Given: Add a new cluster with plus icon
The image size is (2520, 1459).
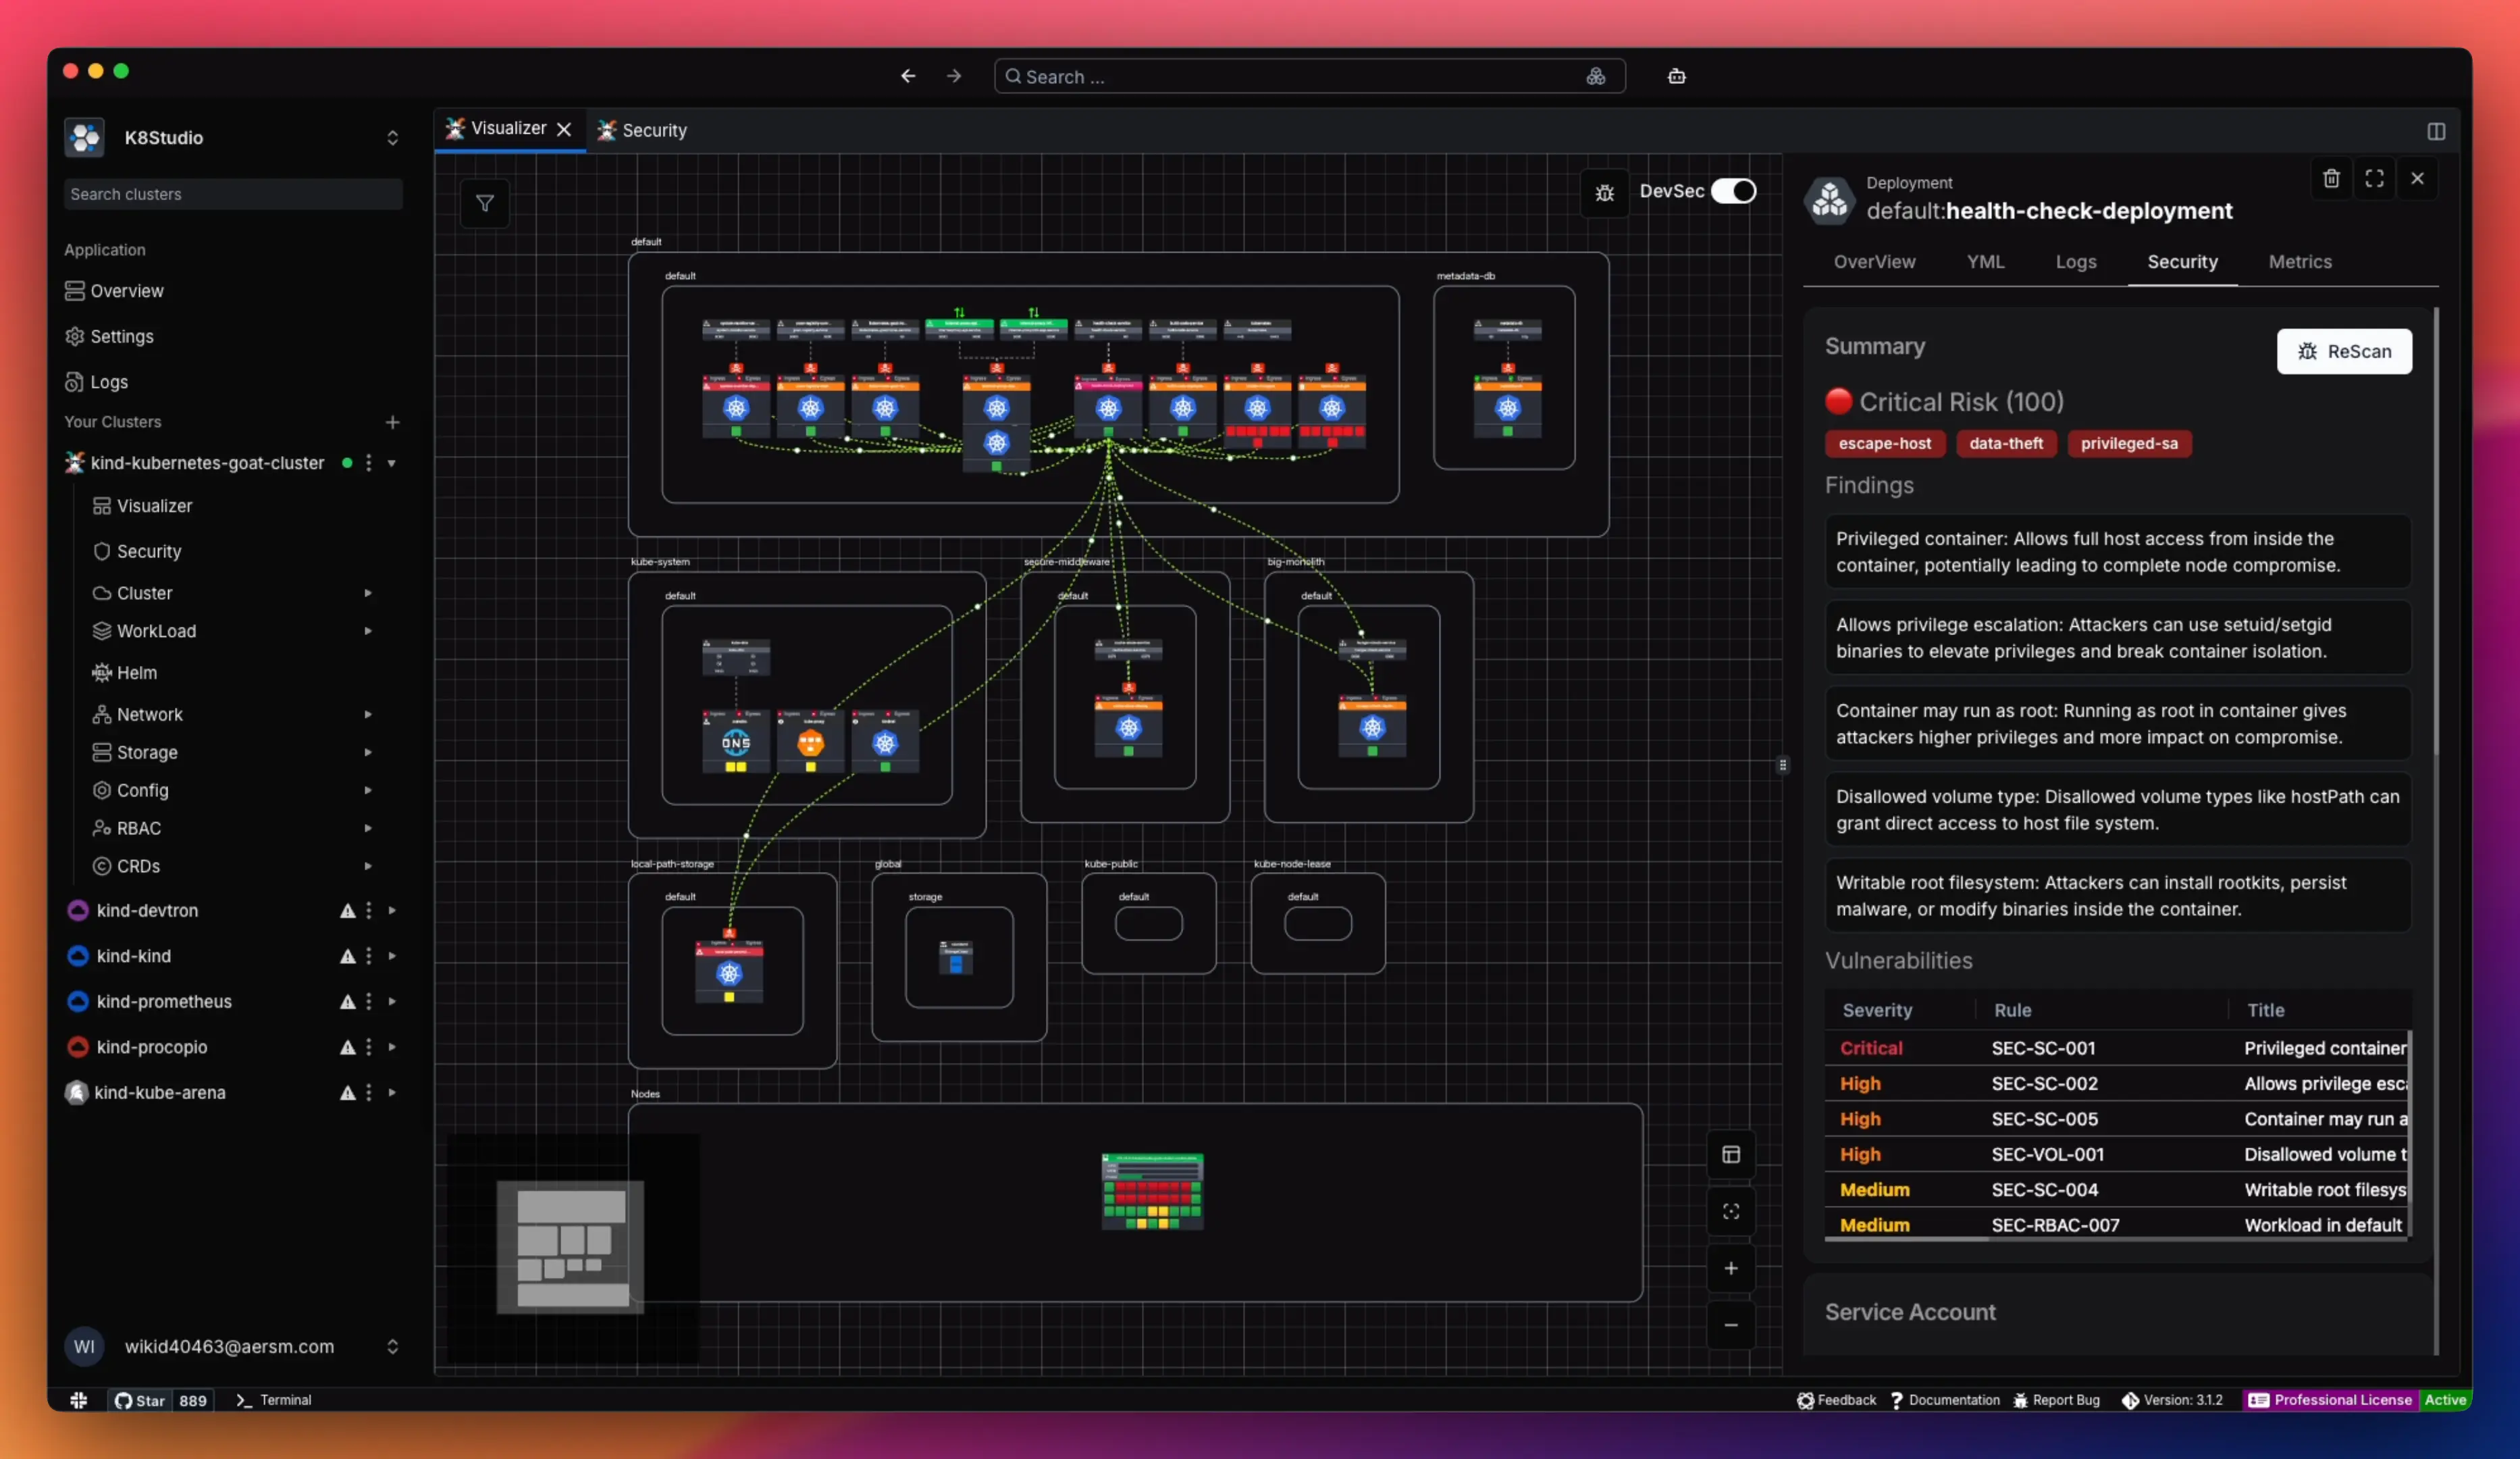Looking at the screenshot, I should (x=393, y=422).
